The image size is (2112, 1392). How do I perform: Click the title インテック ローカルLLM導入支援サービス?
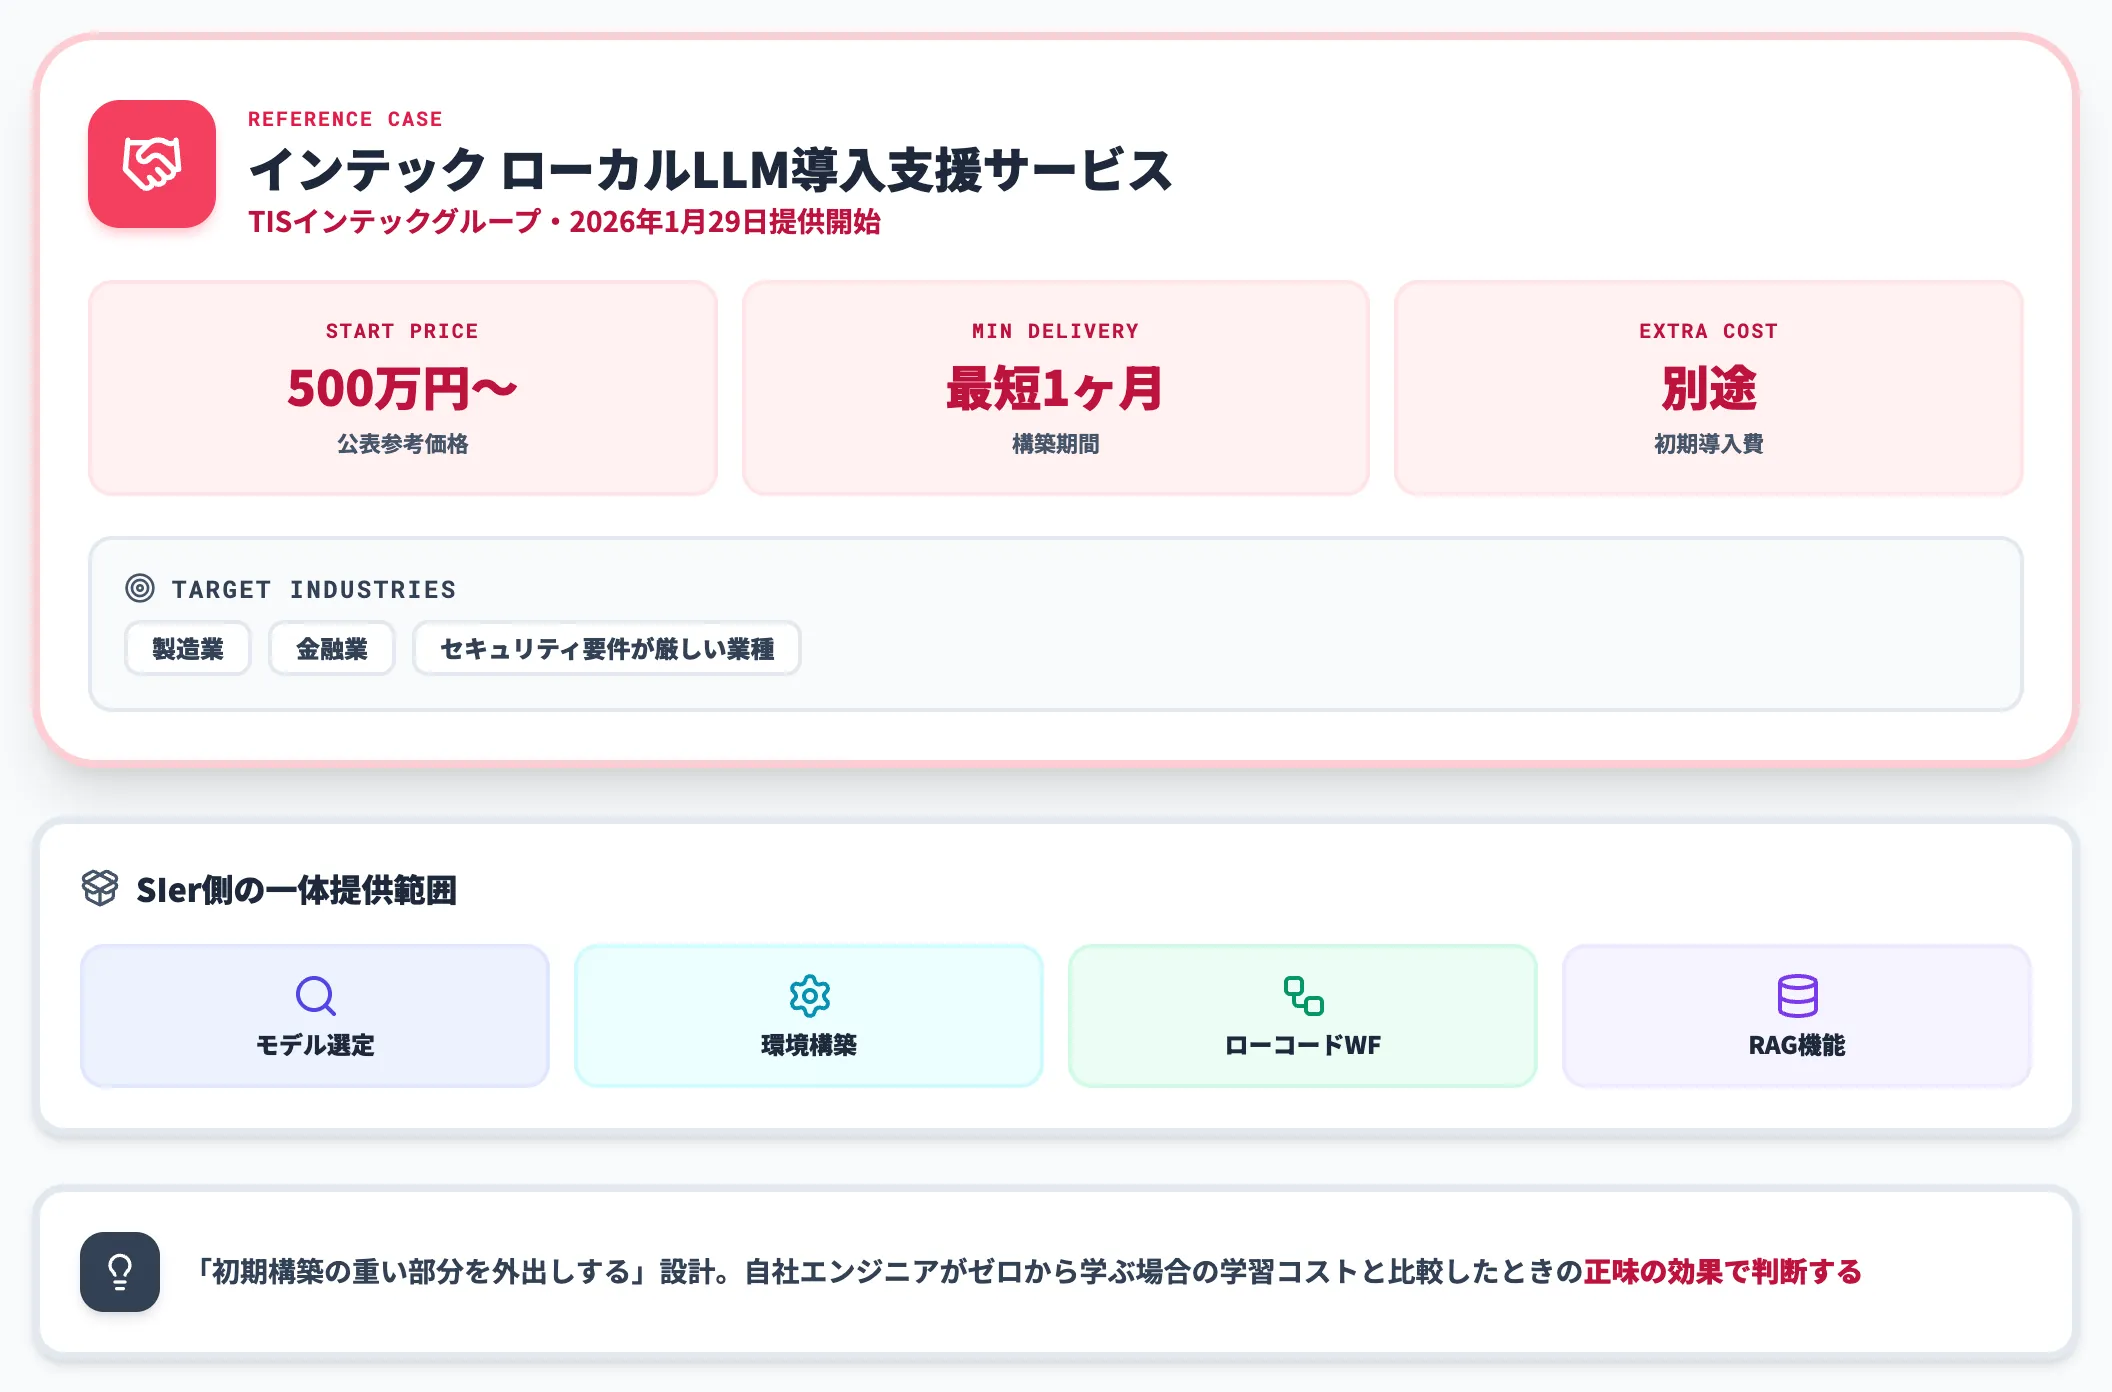(711, 170)
